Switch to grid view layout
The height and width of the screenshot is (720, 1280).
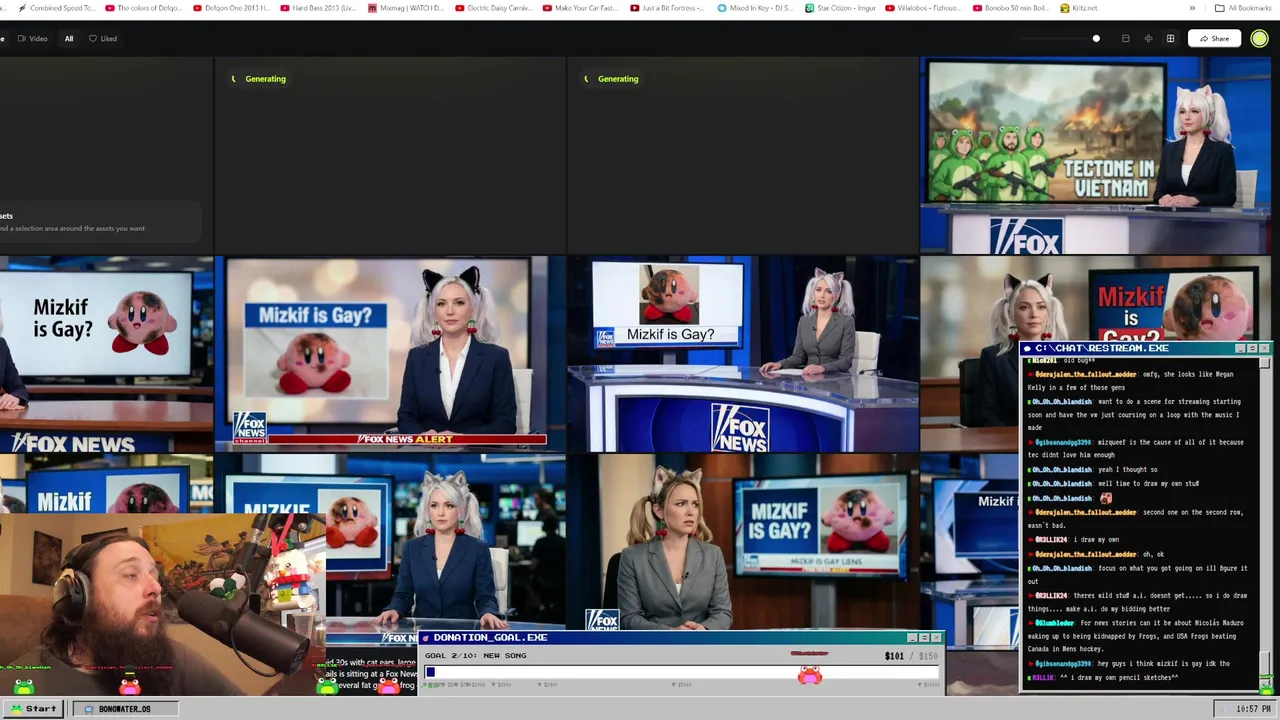1170,39
